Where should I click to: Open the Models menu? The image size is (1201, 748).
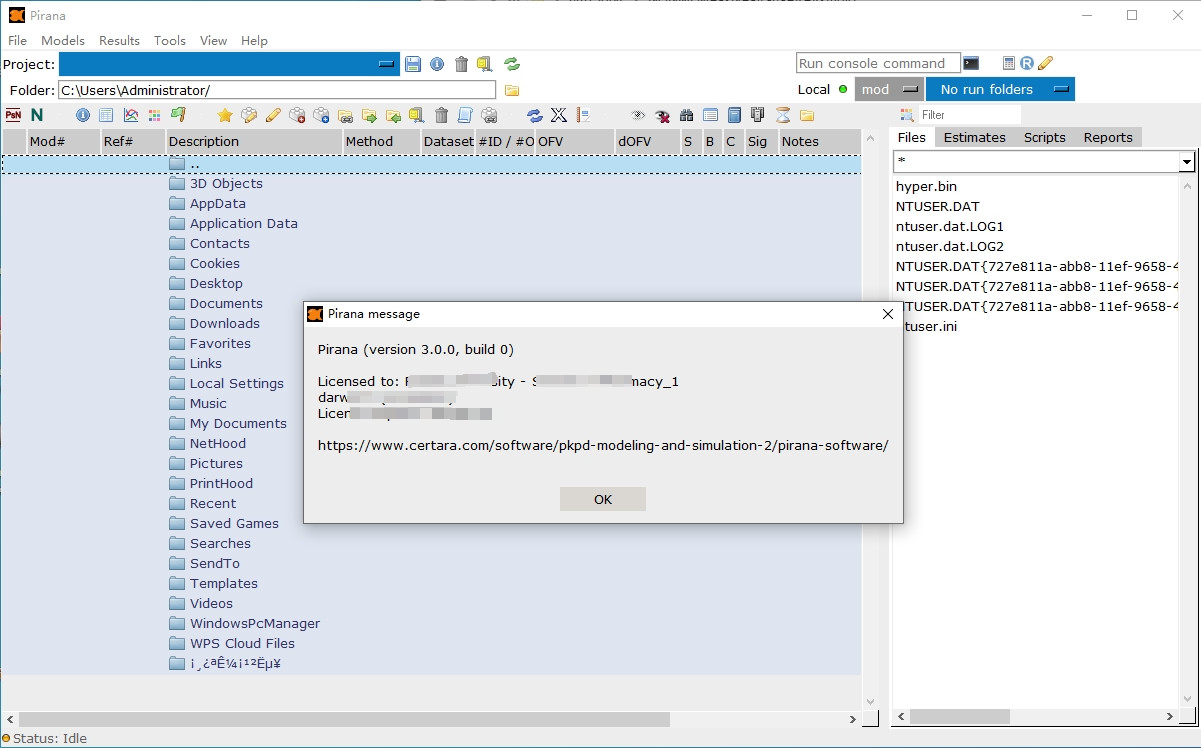(x=63, y=40)
